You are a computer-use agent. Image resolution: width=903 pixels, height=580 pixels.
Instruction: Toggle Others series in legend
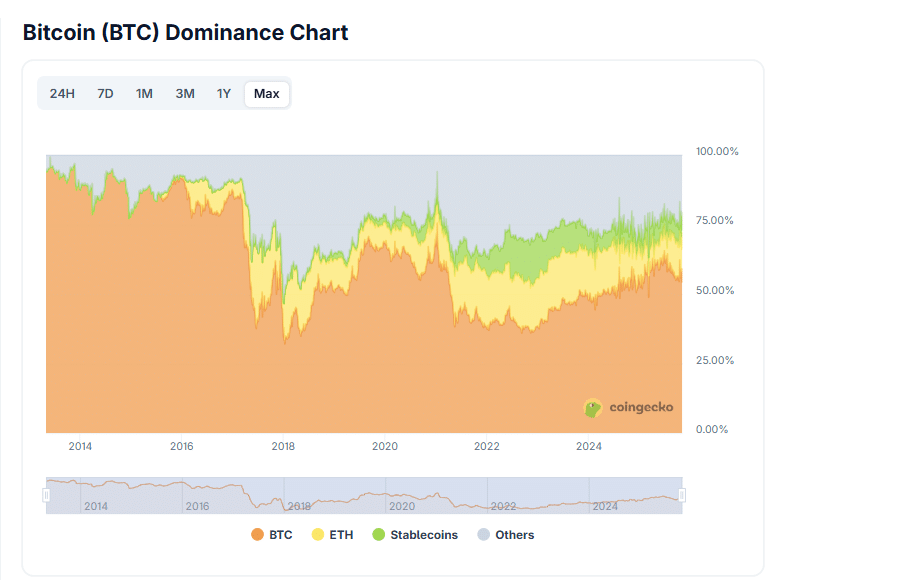[514, 535]
